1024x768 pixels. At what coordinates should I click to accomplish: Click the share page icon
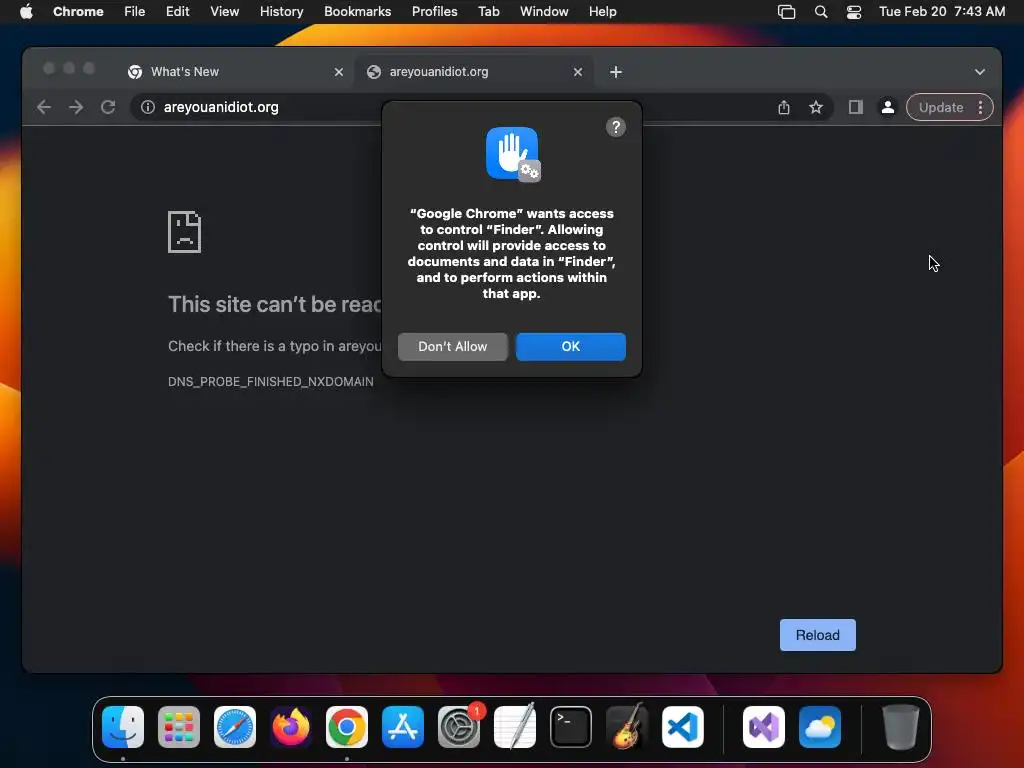click(784, 108)
